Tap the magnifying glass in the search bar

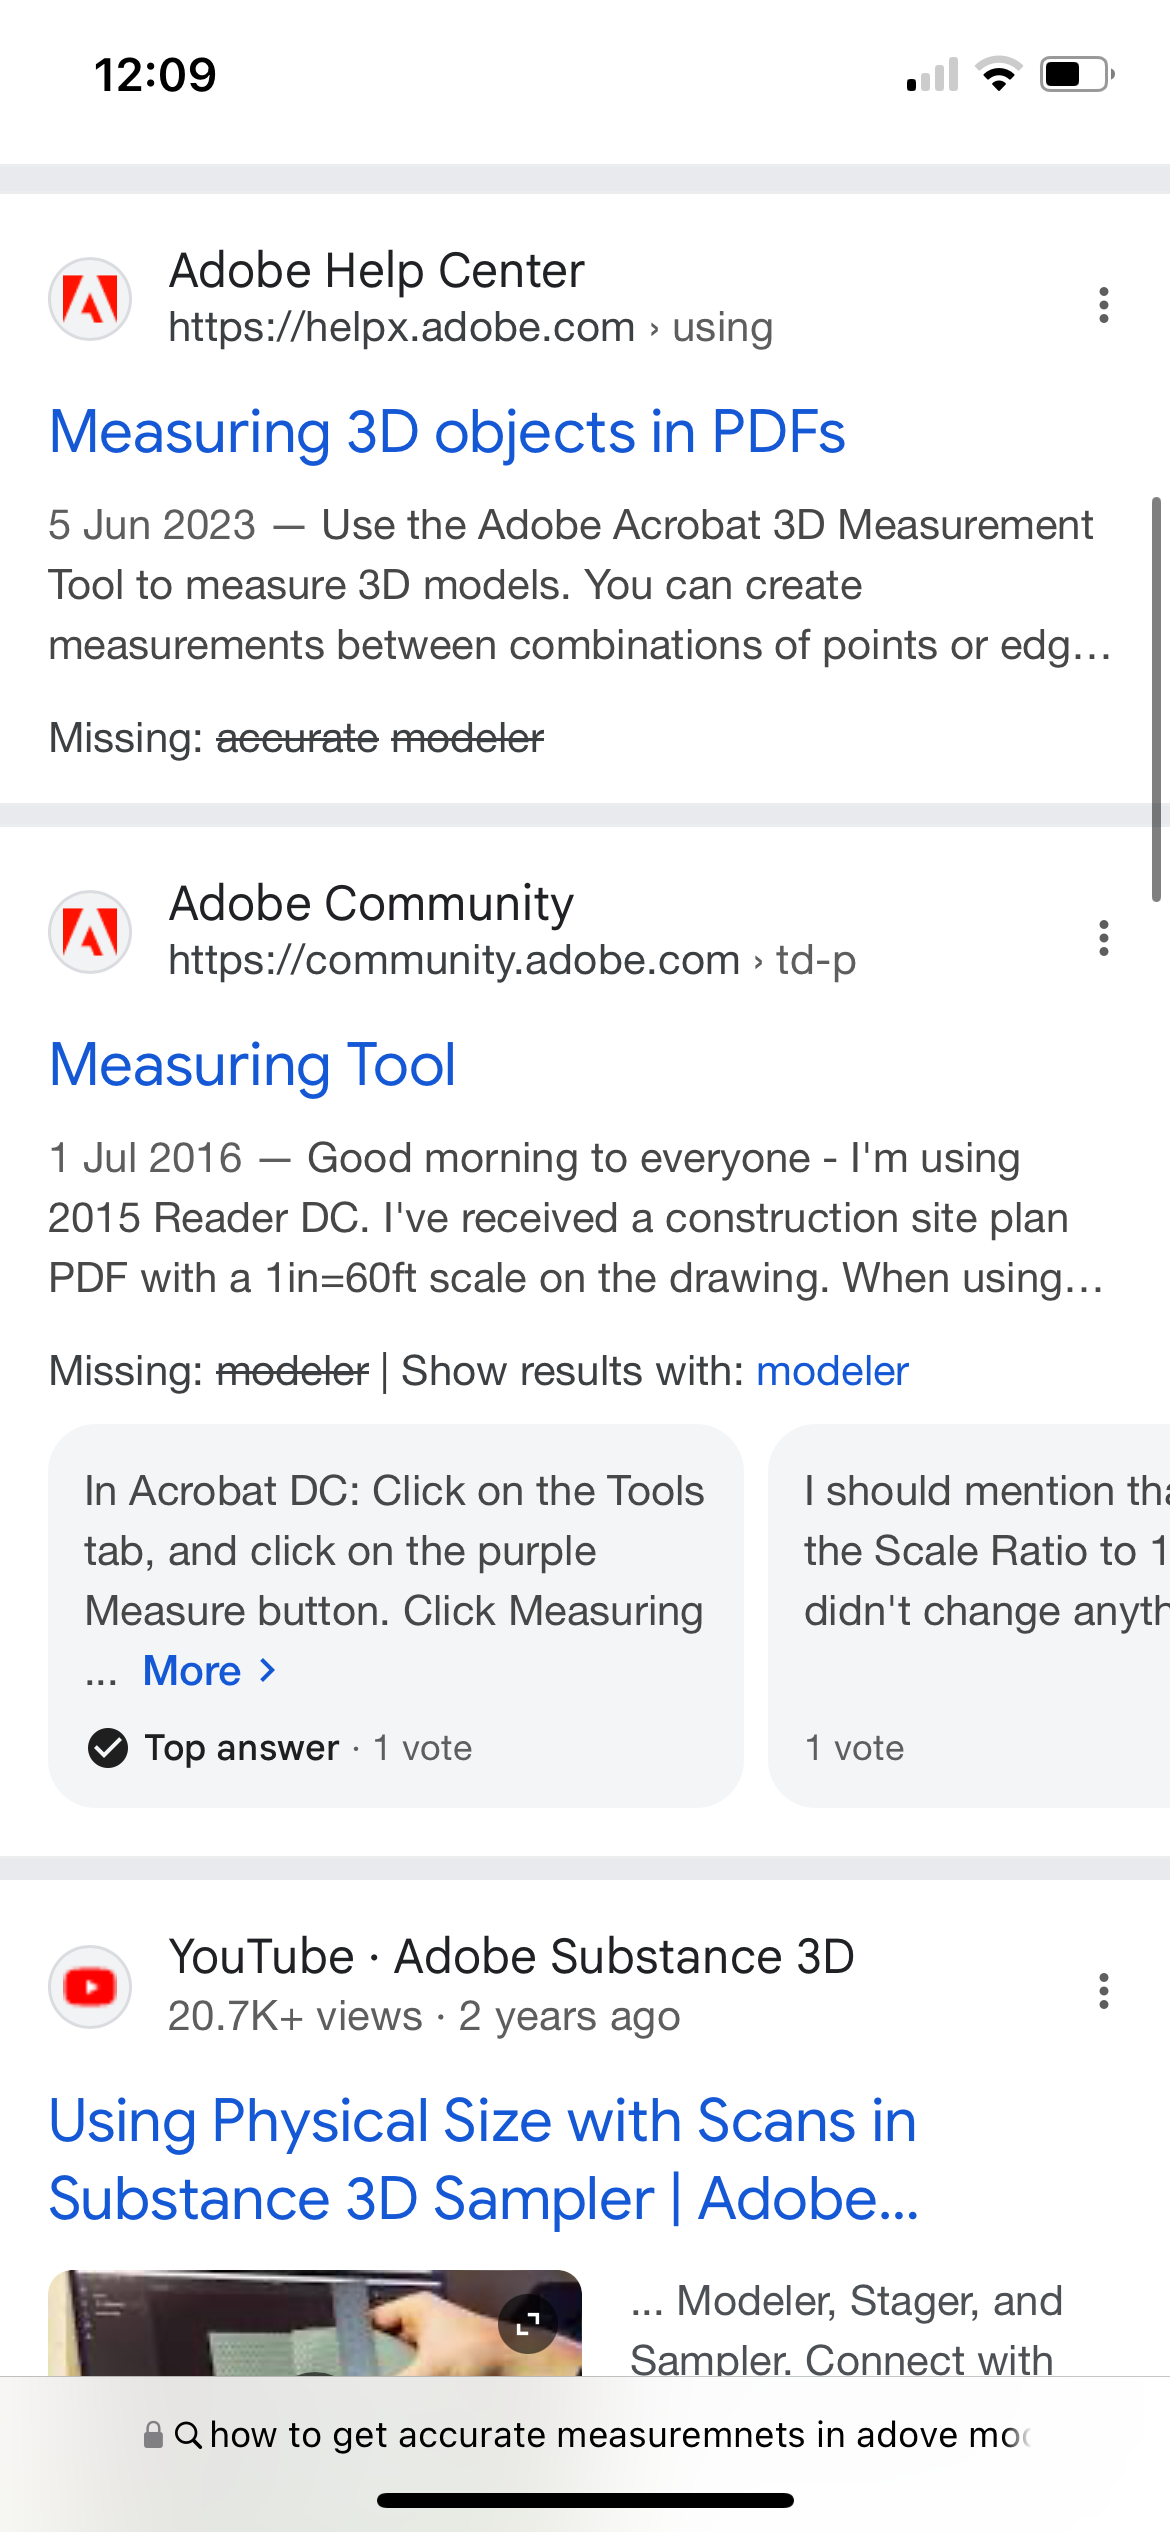pos(190,2435)
